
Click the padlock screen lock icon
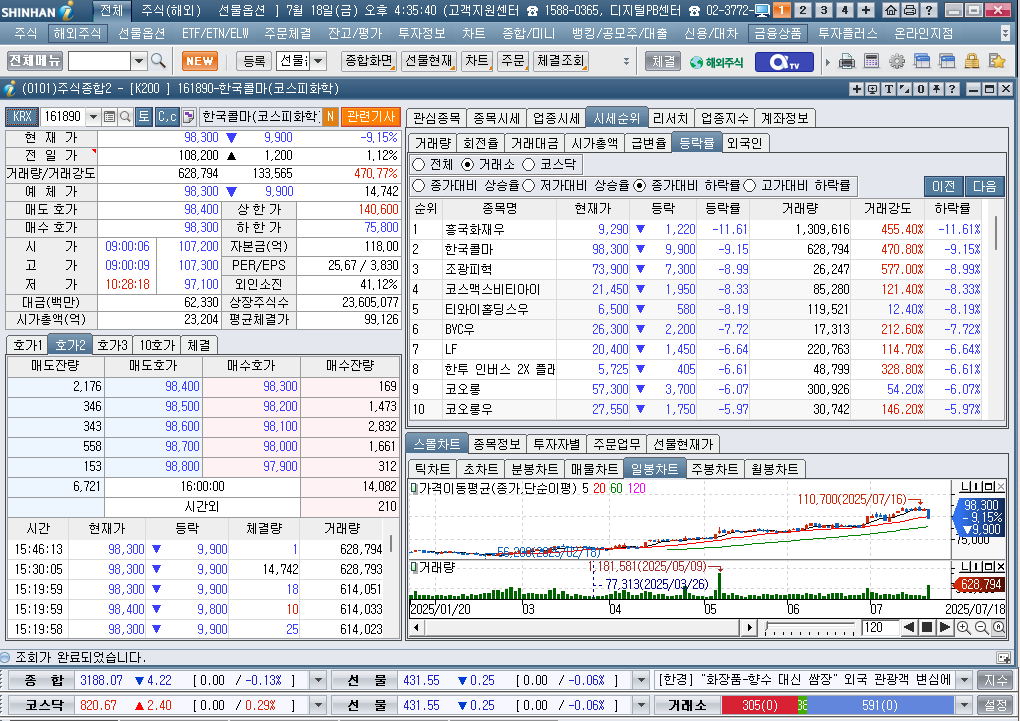[972, 62]
